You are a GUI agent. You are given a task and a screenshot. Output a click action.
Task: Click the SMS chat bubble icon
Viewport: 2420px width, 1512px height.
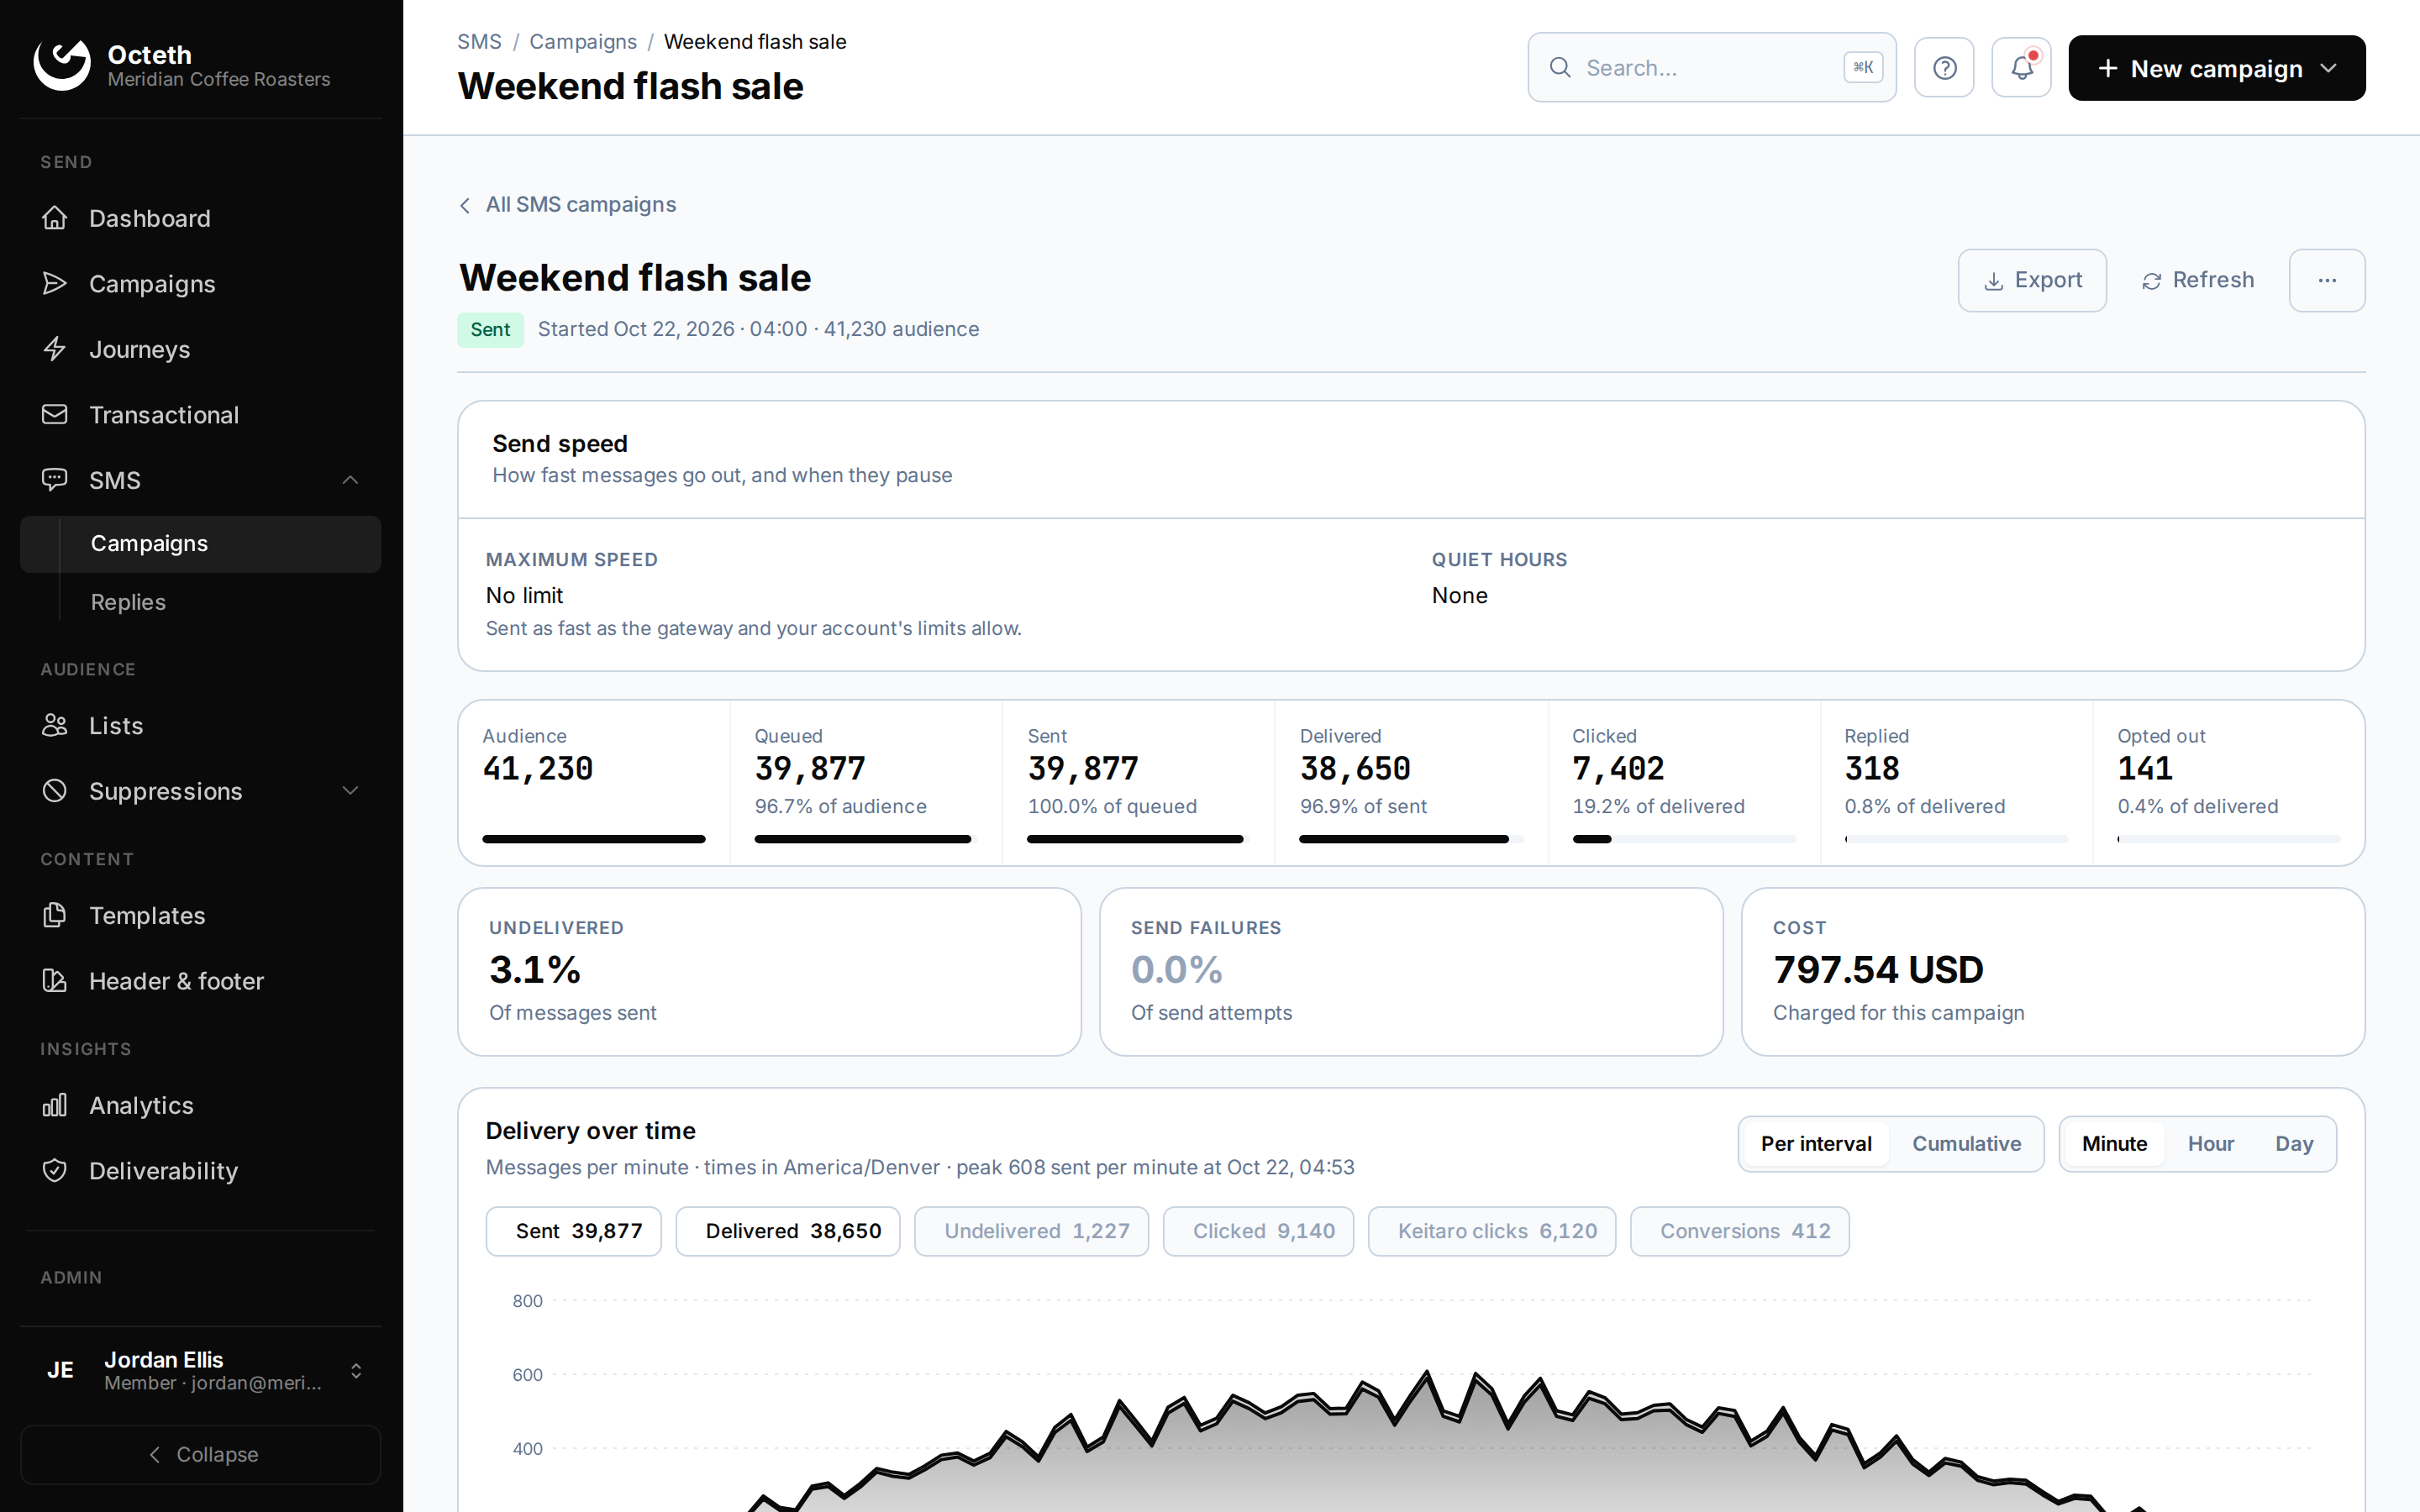pos(55,480)
